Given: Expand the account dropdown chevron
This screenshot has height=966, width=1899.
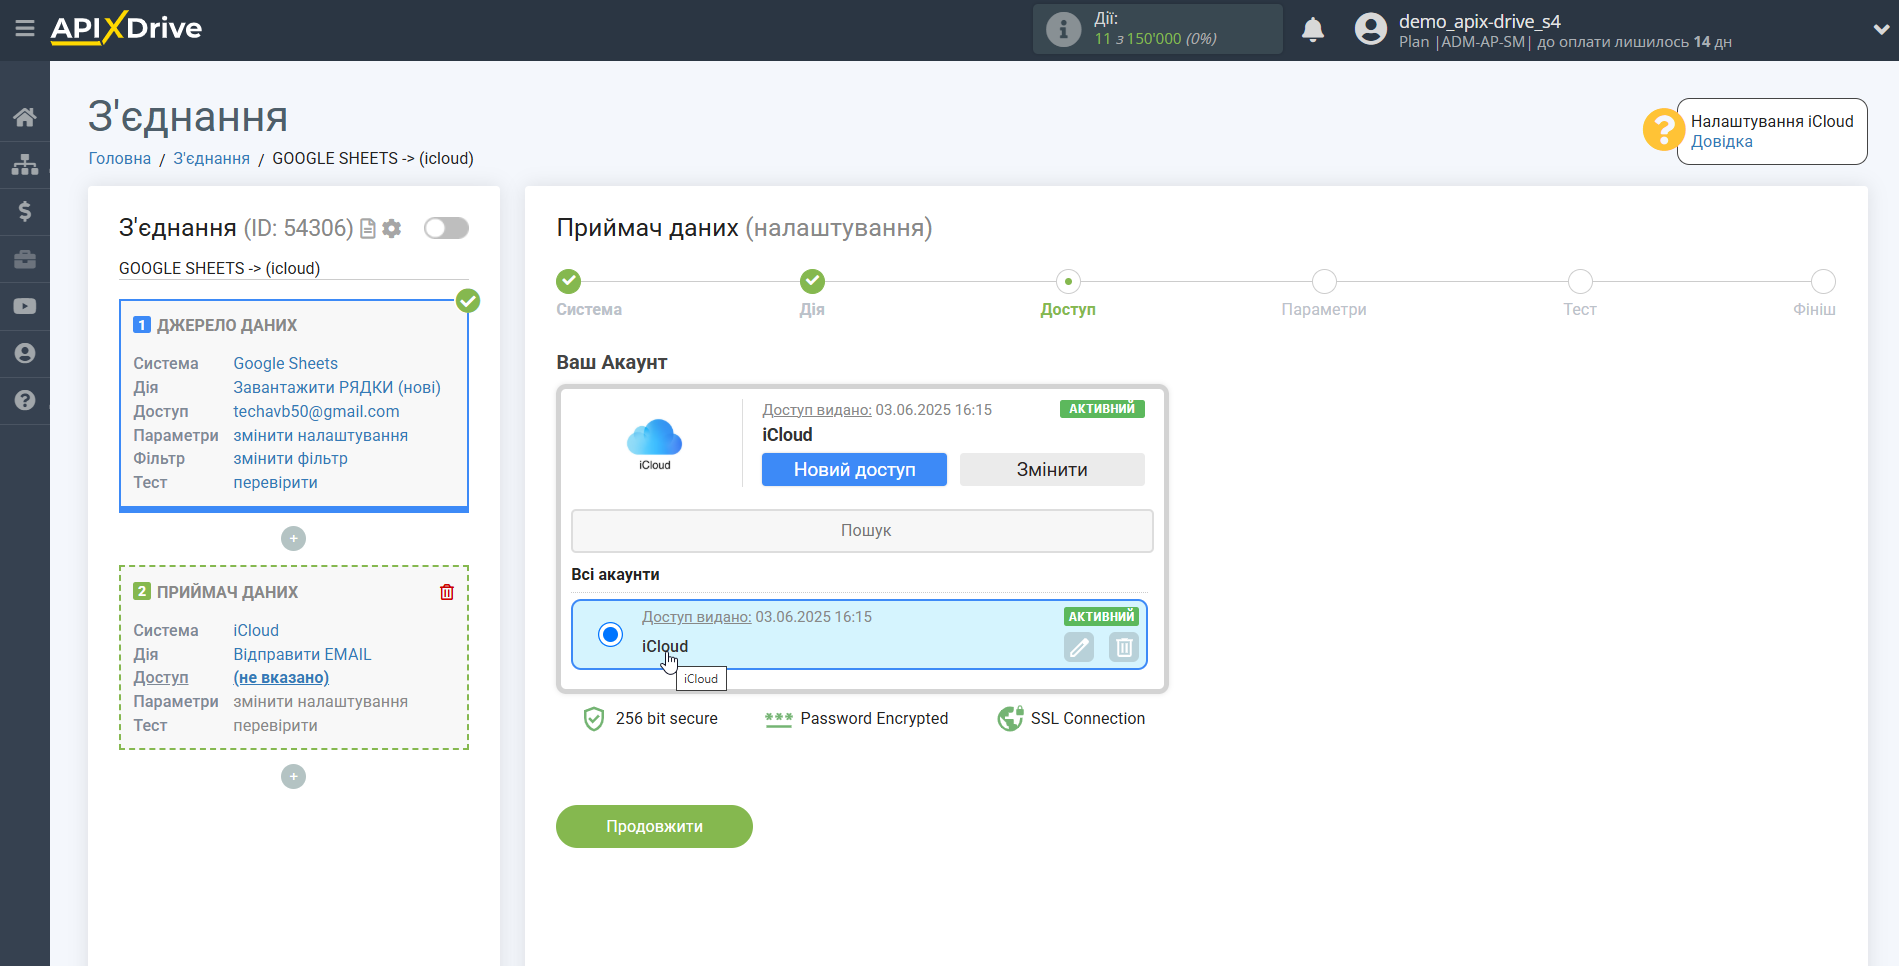Looking at the screenshot, I should 1881,29.
